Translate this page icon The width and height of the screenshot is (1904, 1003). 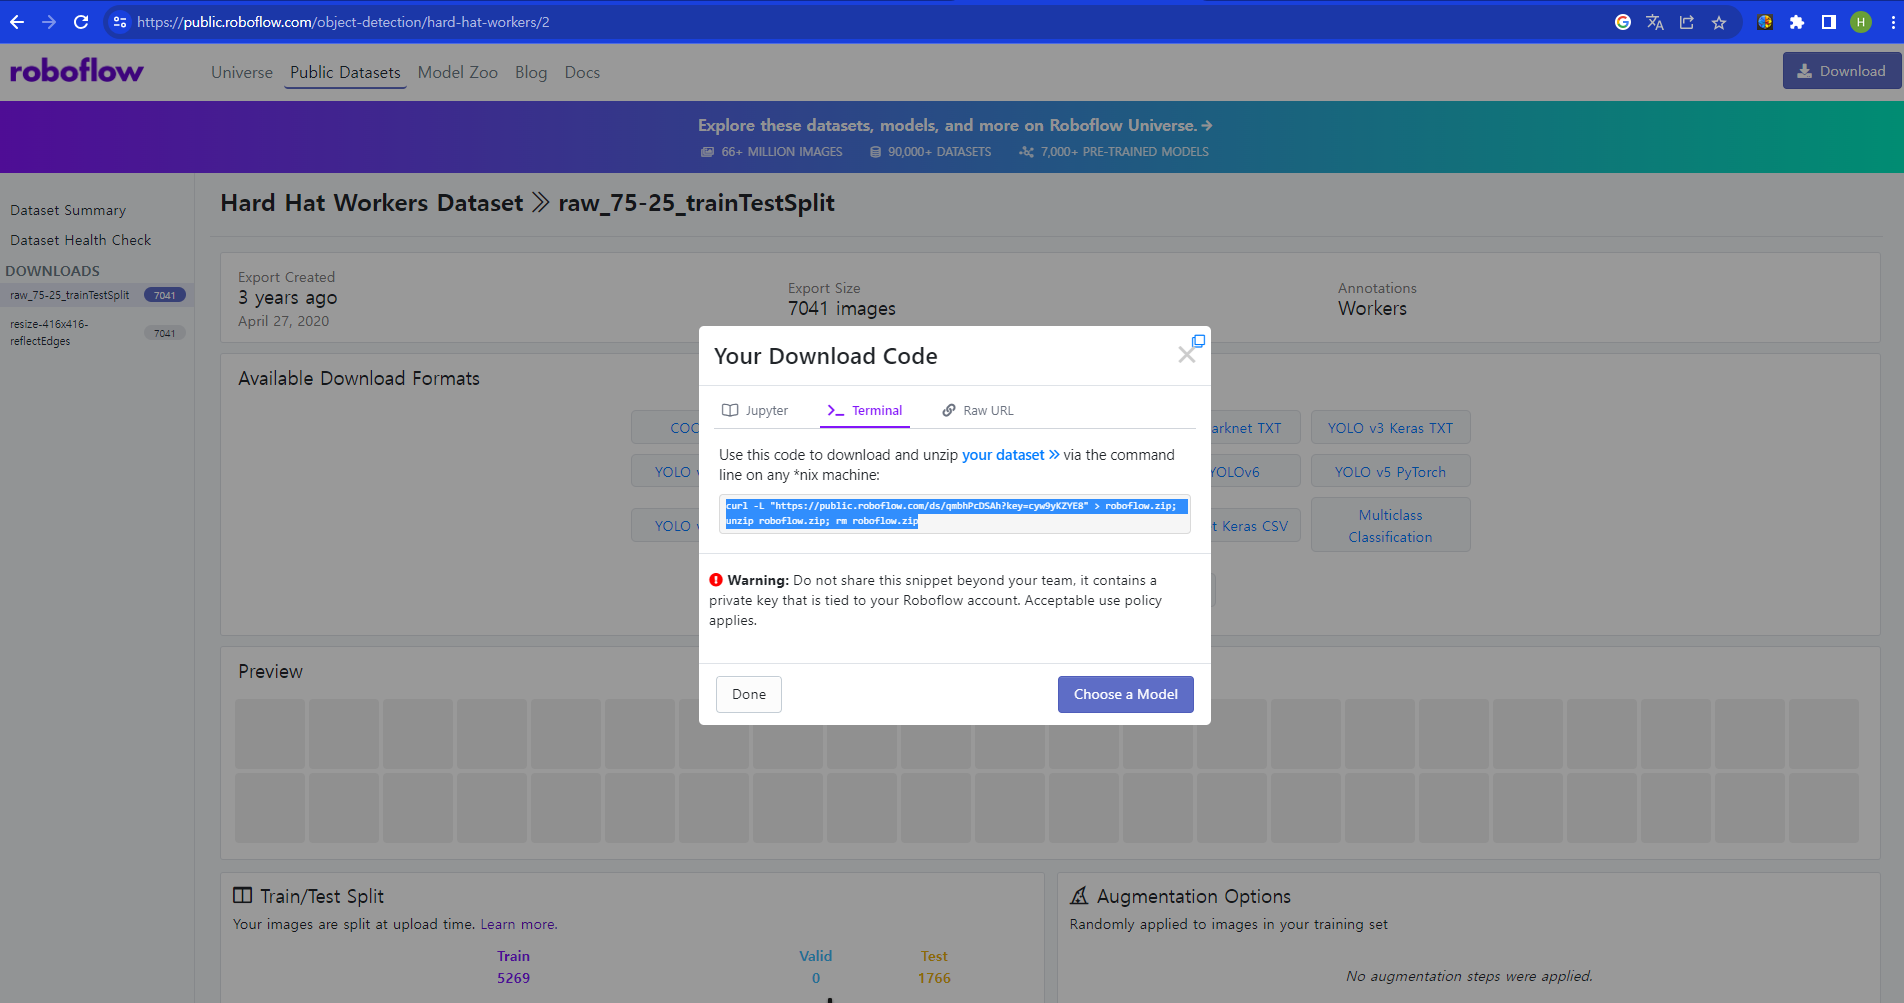pyautogui.click(x=1655, y=22)
